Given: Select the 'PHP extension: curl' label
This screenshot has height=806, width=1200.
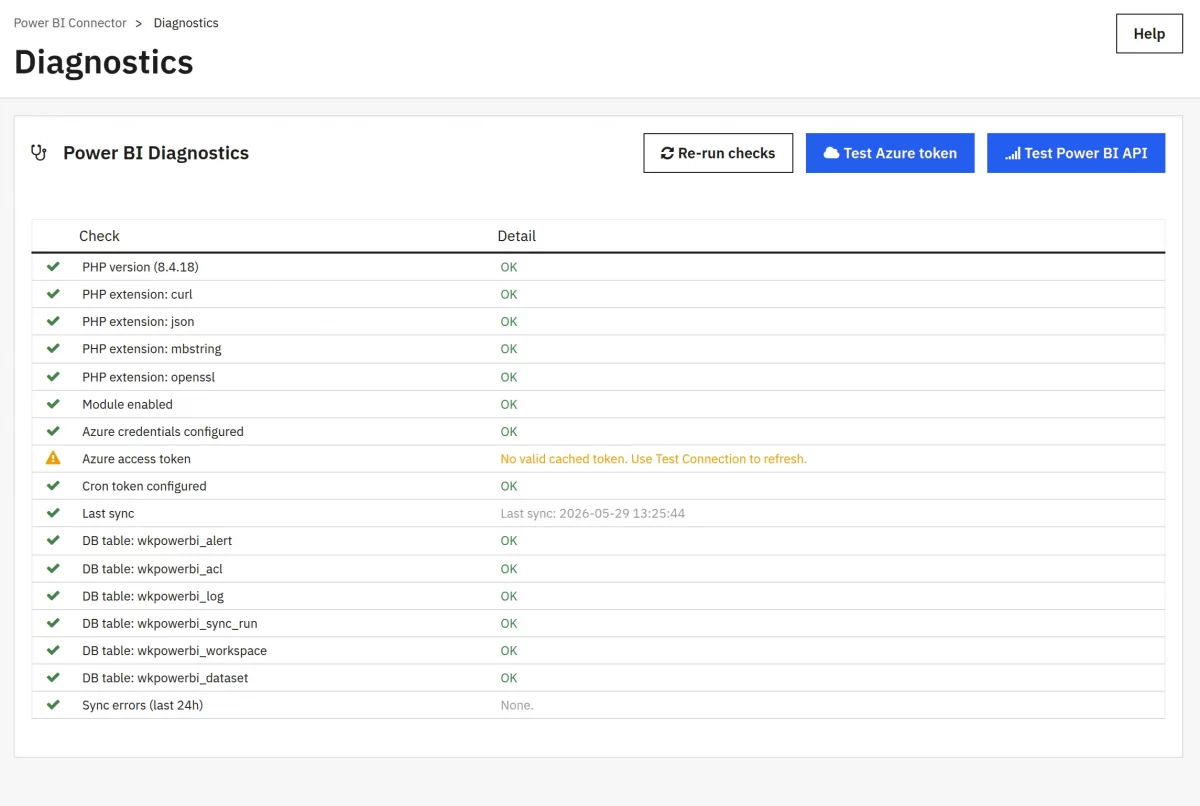Looking at the screenshot, I should (x=137, y=294).
